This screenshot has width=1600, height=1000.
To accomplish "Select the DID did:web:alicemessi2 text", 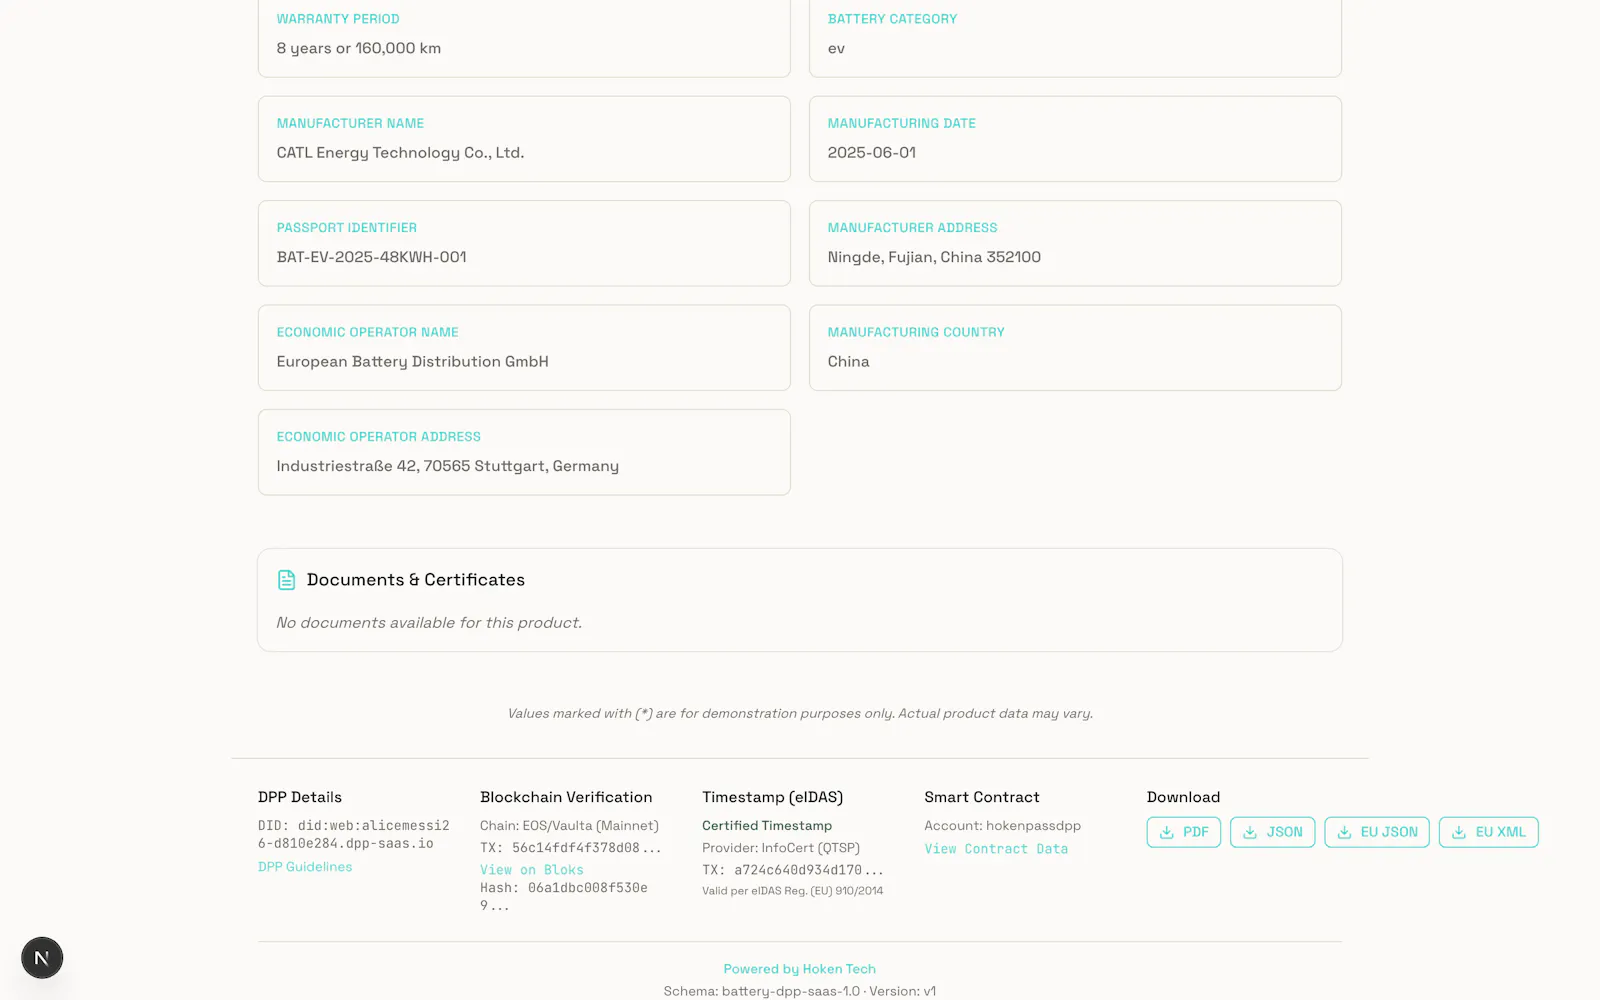I will (354, 835).
